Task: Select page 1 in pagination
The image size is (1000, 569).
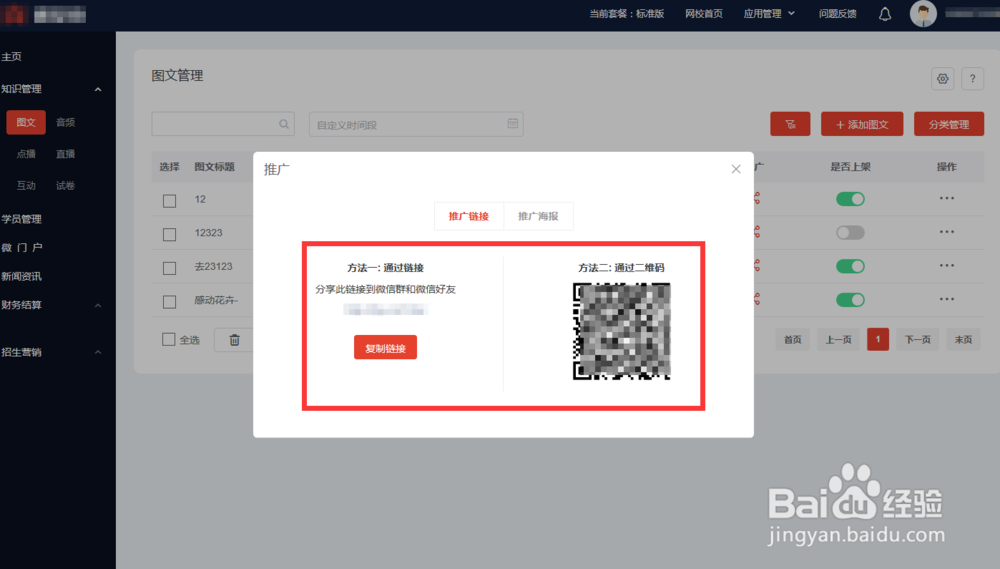Action: tap(878, 339)
